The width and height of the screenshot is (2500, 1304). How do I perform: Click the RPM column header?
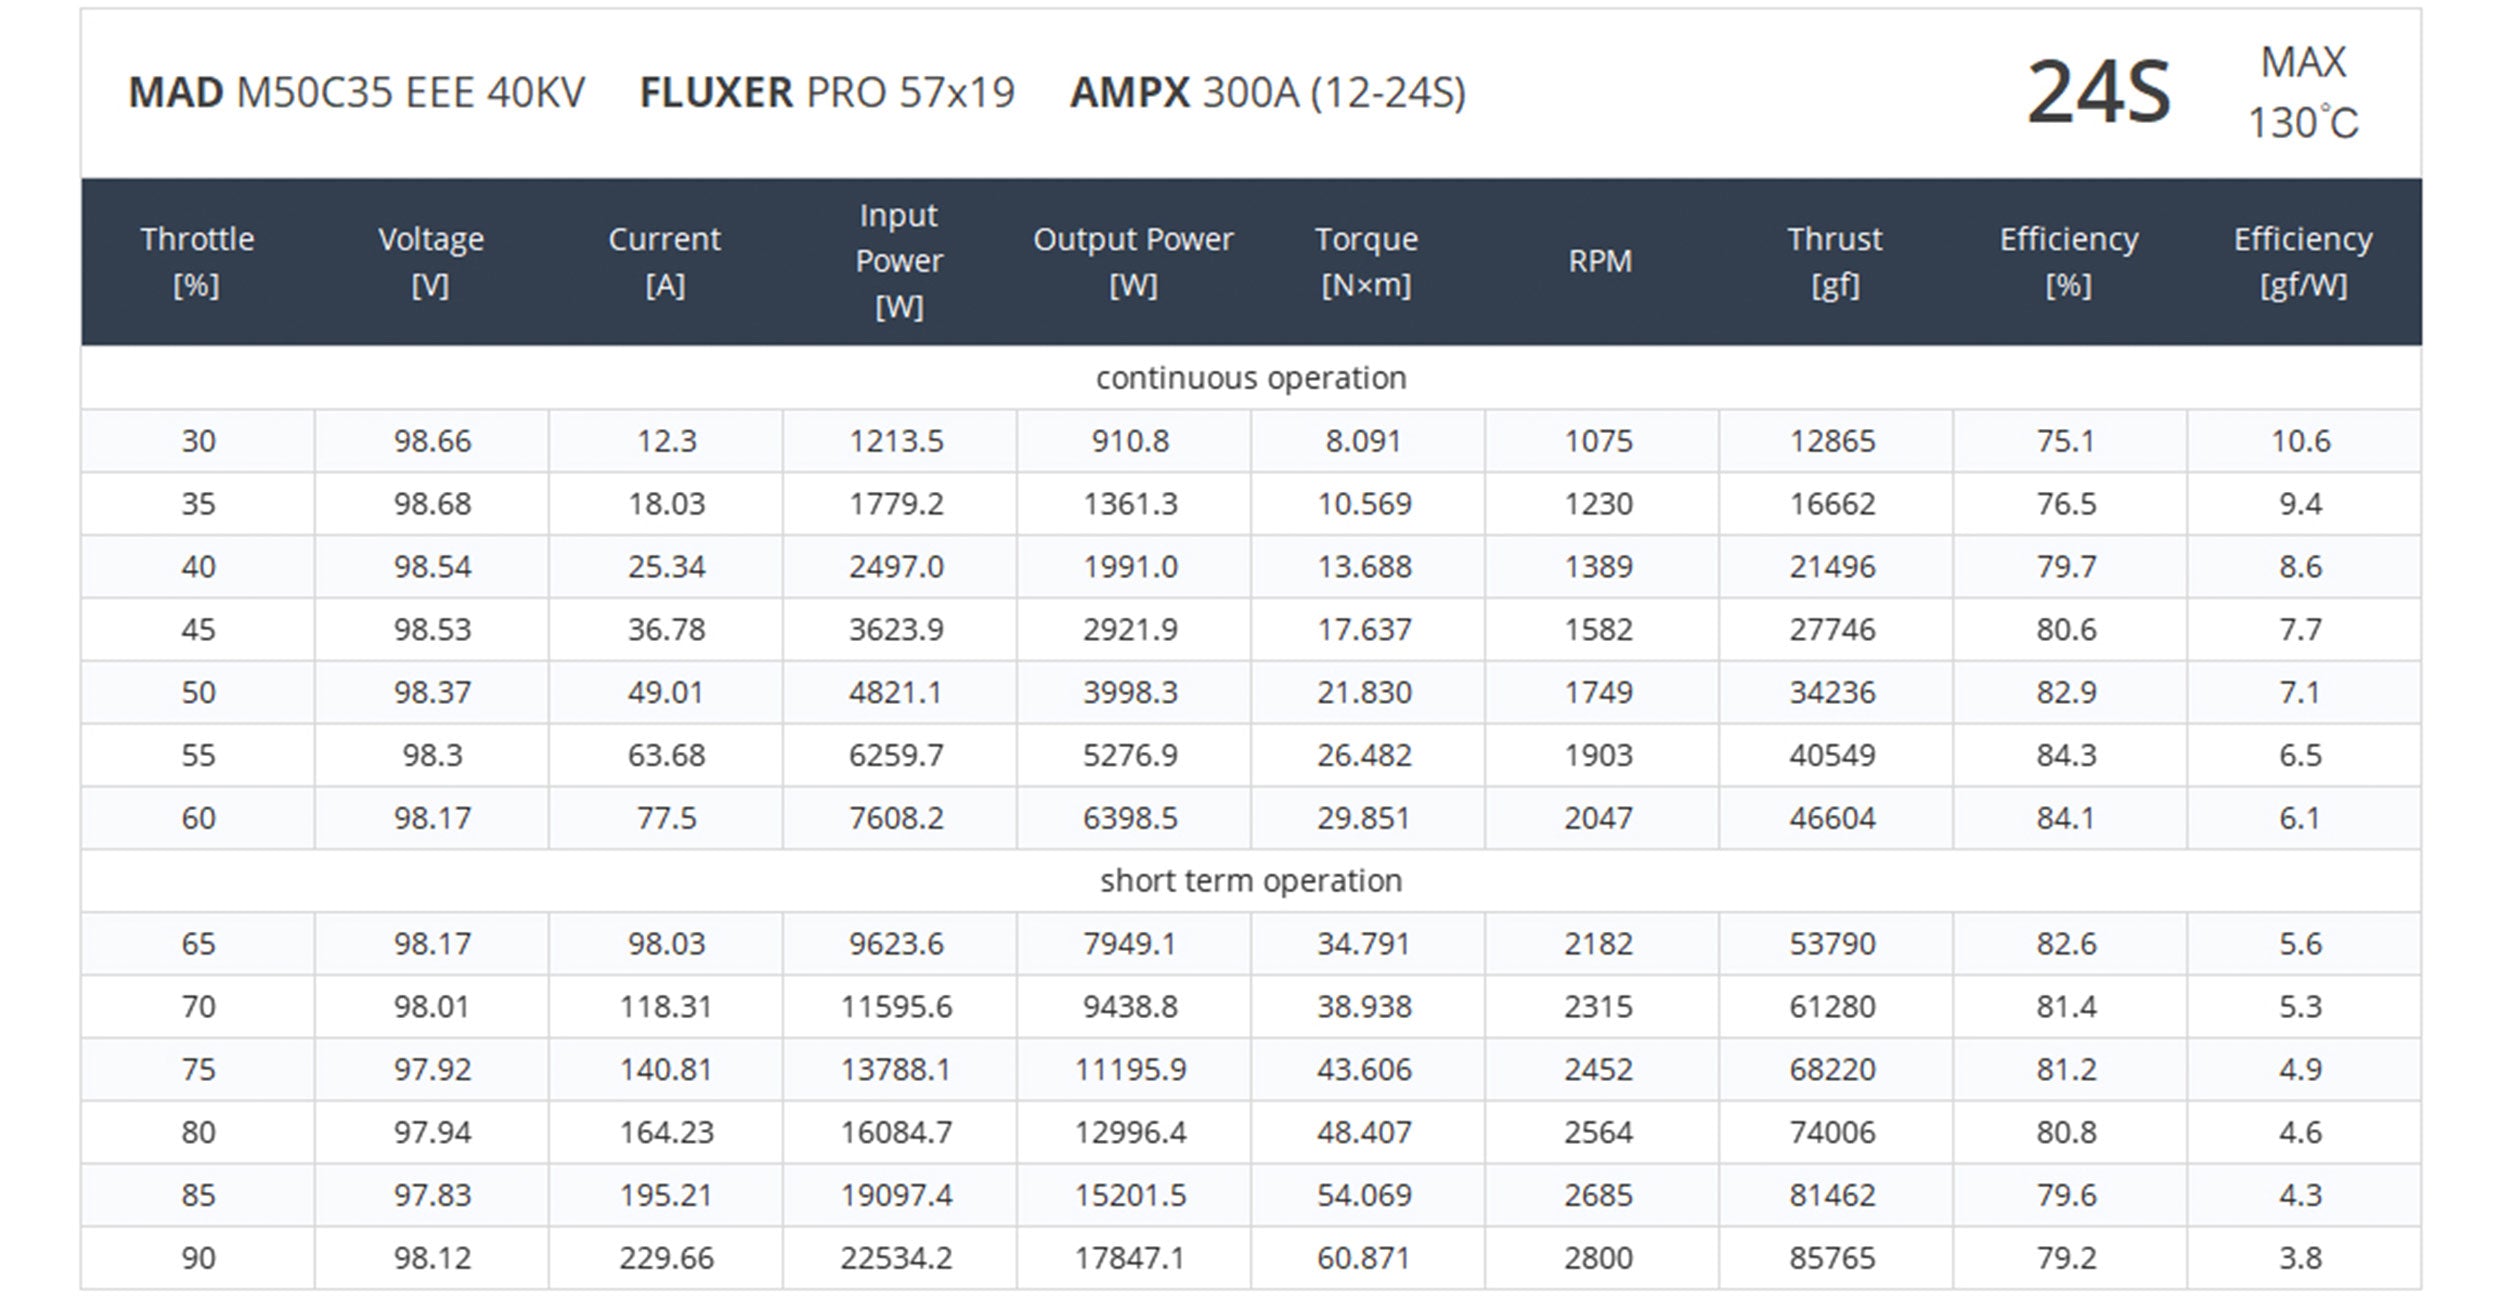click(x=1600, y=262)
